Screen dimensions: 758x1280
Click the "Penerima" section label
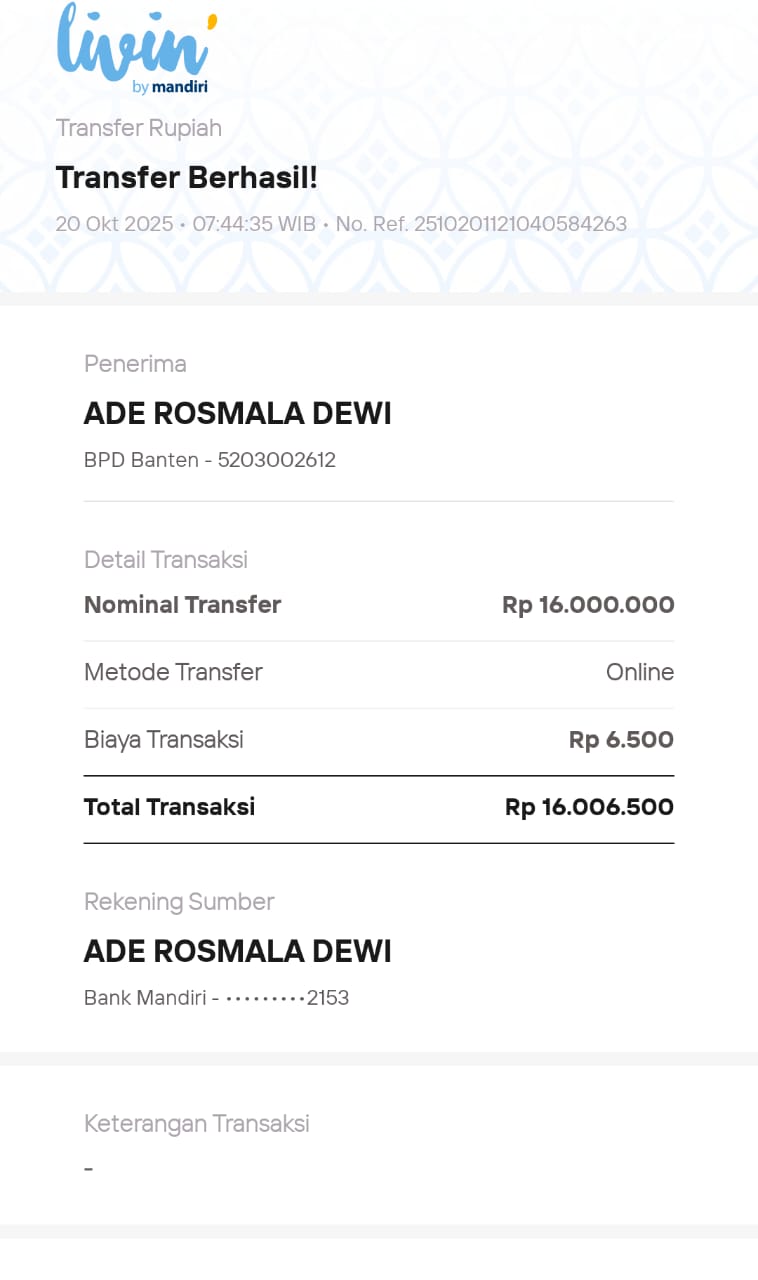(x=135, y=364)
